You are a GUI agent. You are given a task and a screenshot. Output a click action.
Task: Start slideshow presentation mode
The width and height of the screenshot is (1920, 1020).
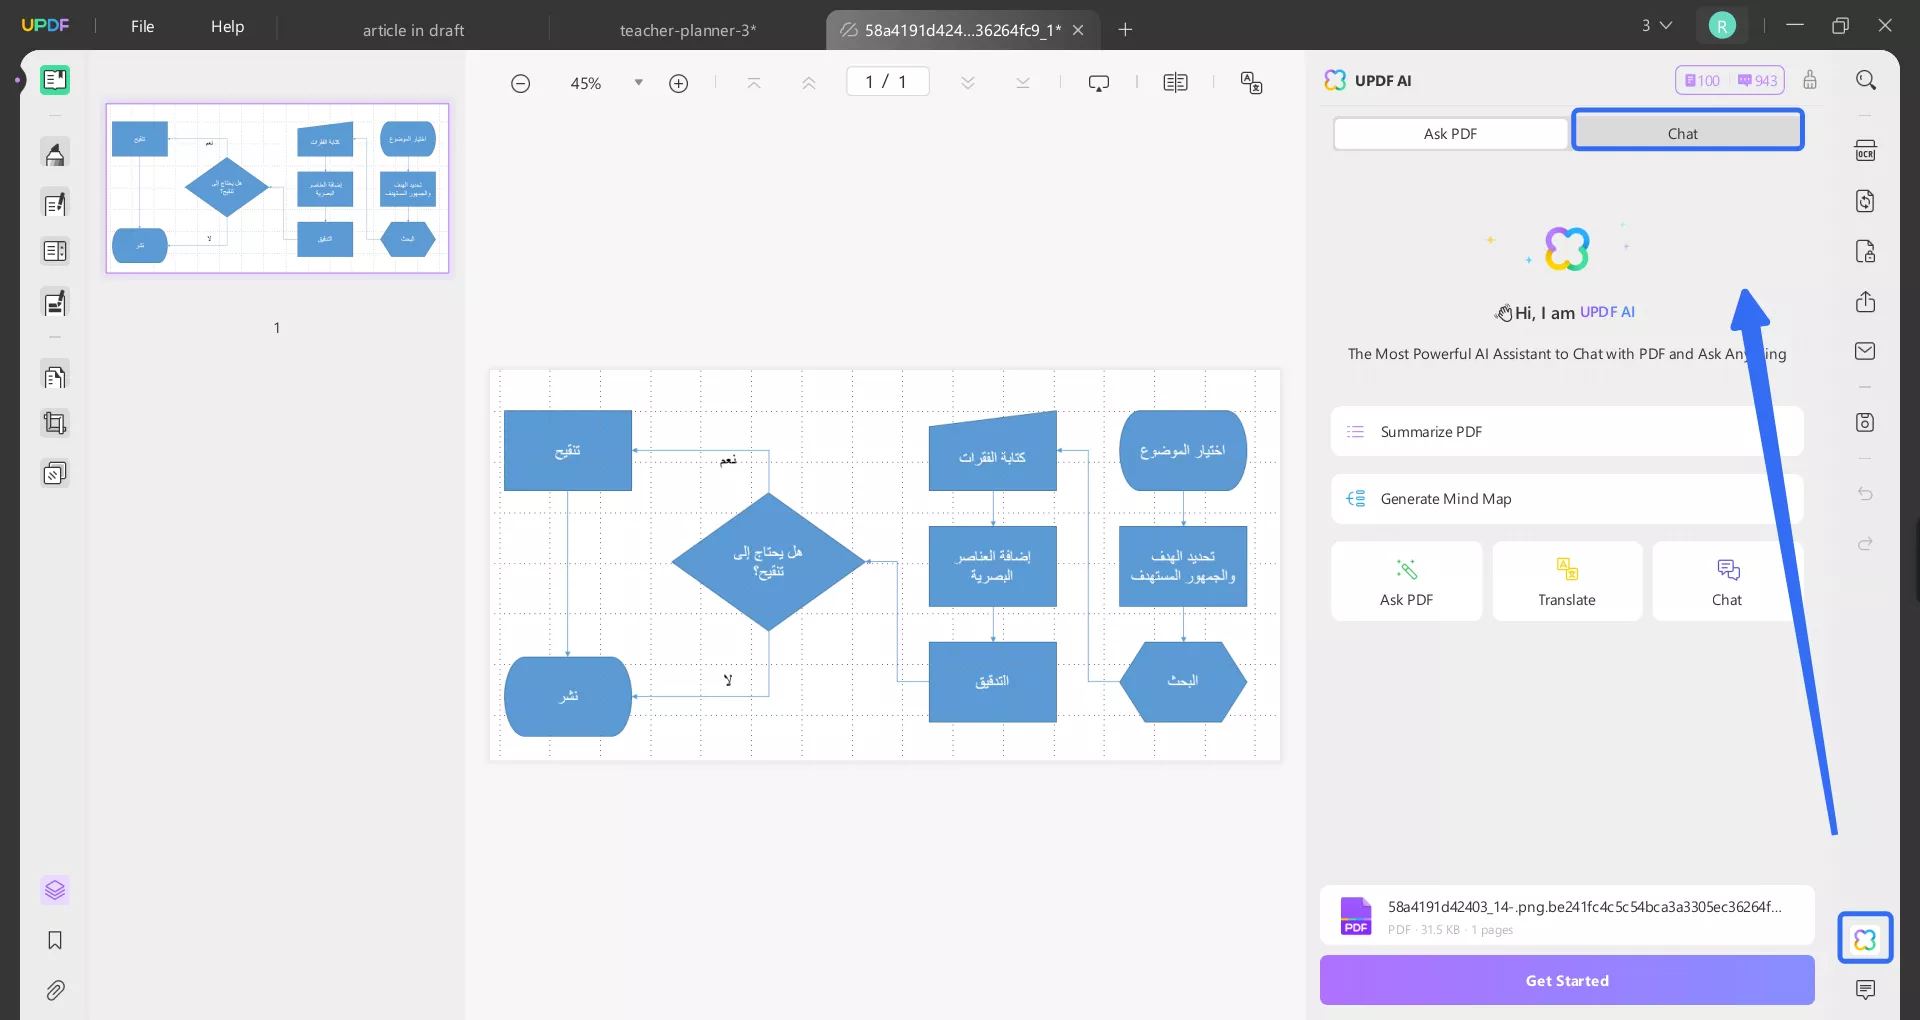point(1099,83)
